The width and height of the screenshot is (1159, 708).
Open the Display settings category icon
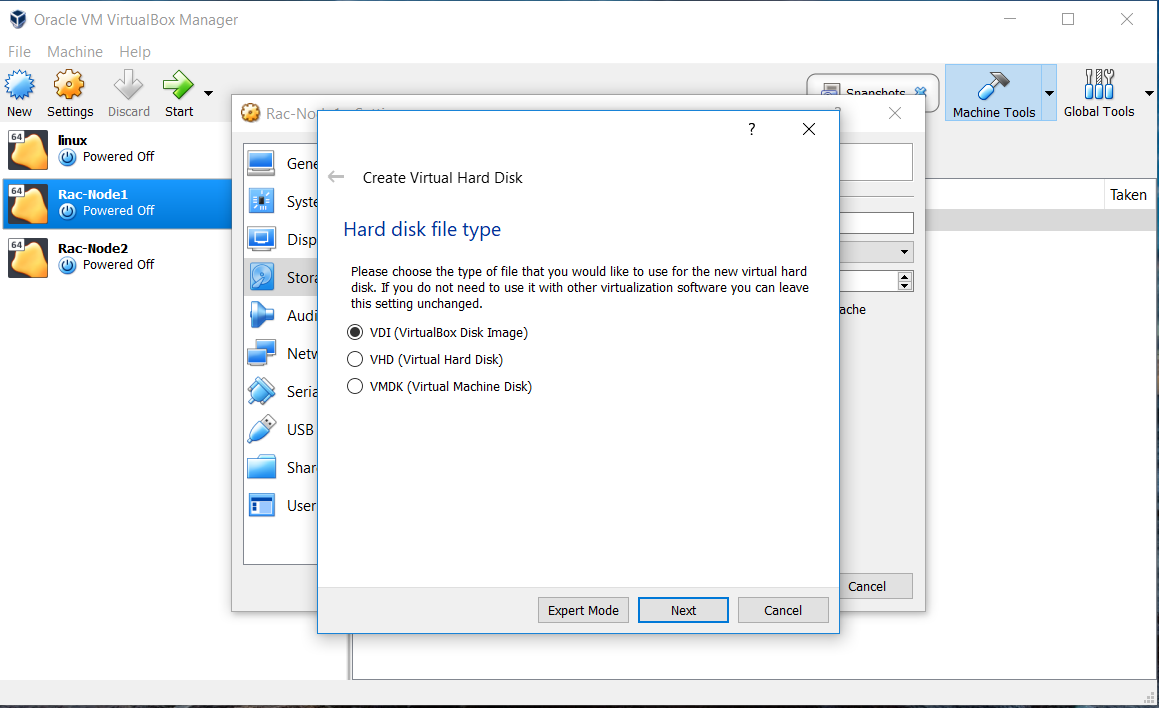pos(262,239)
